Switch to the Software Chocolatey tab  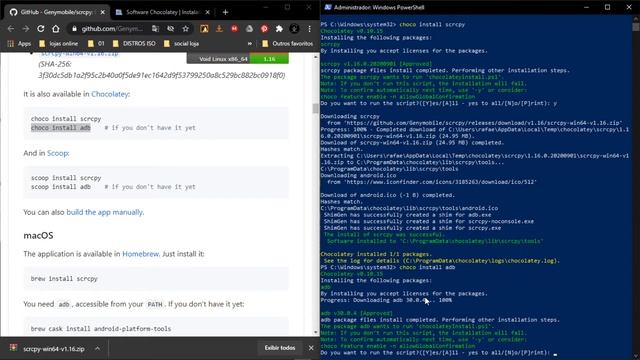(162, 12)
